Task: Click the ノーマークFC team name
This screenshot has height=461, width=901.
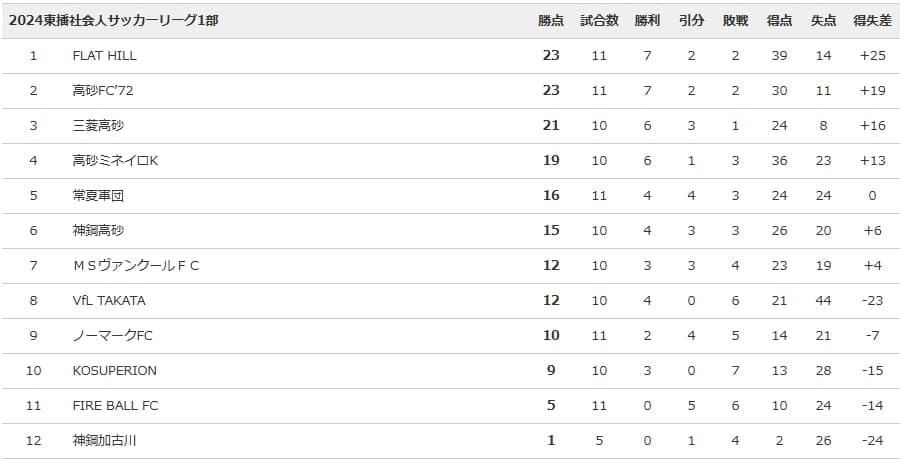Action: click(113, 336)
